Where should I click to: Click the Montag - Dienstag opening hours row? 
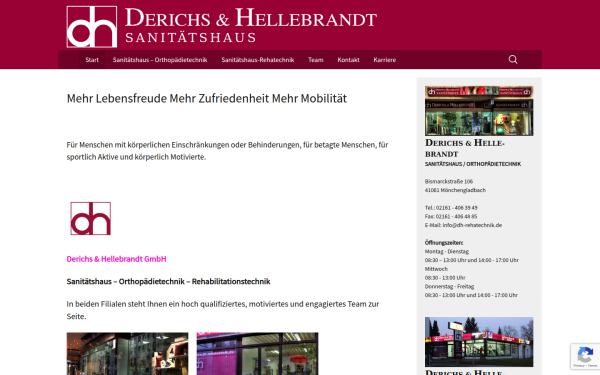(x=447, y=251)
